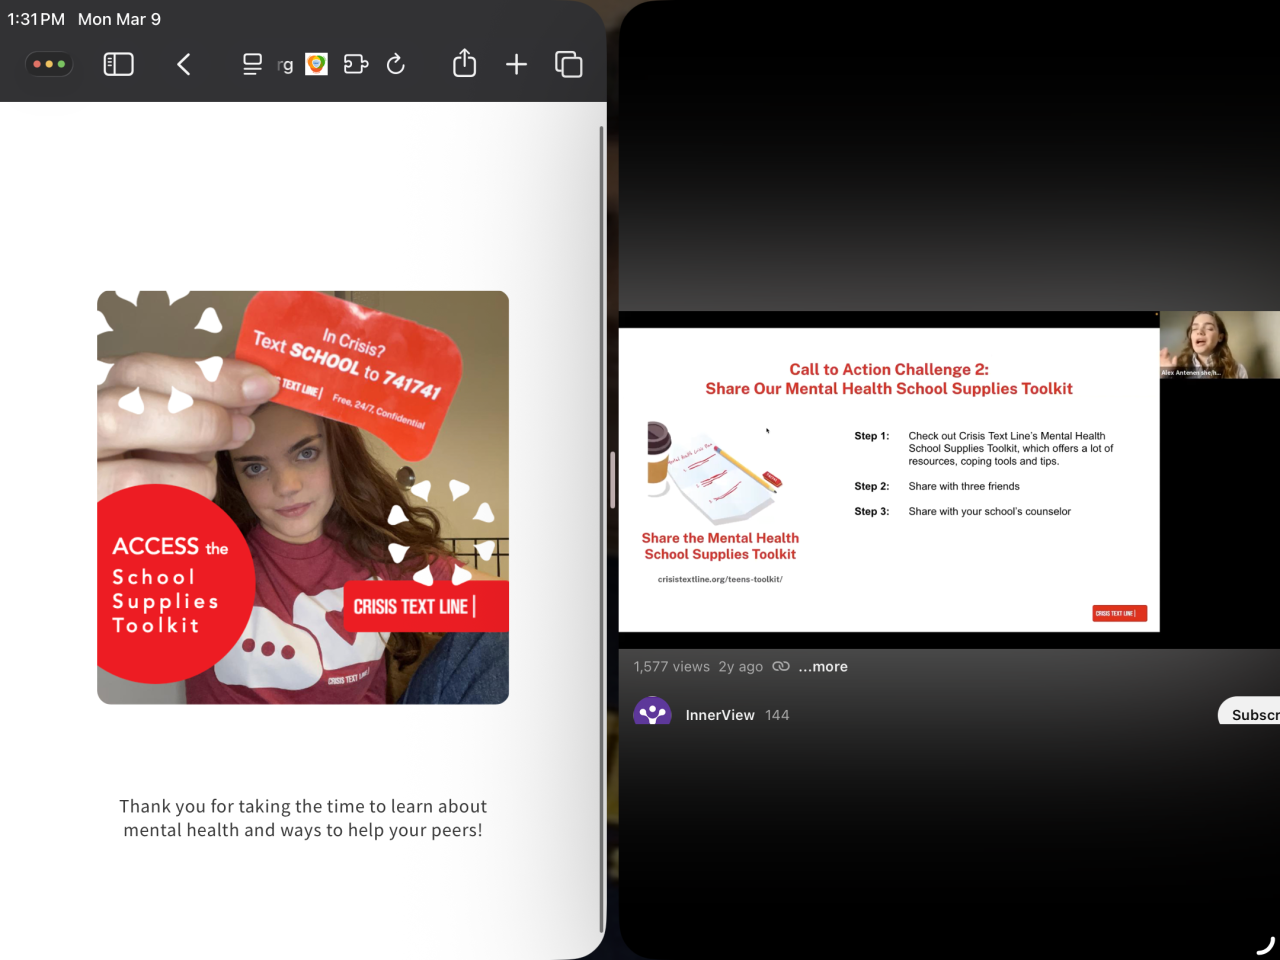Open the browser extensions puzzle icon
The image size is (1280, 960).
(356, 64)
